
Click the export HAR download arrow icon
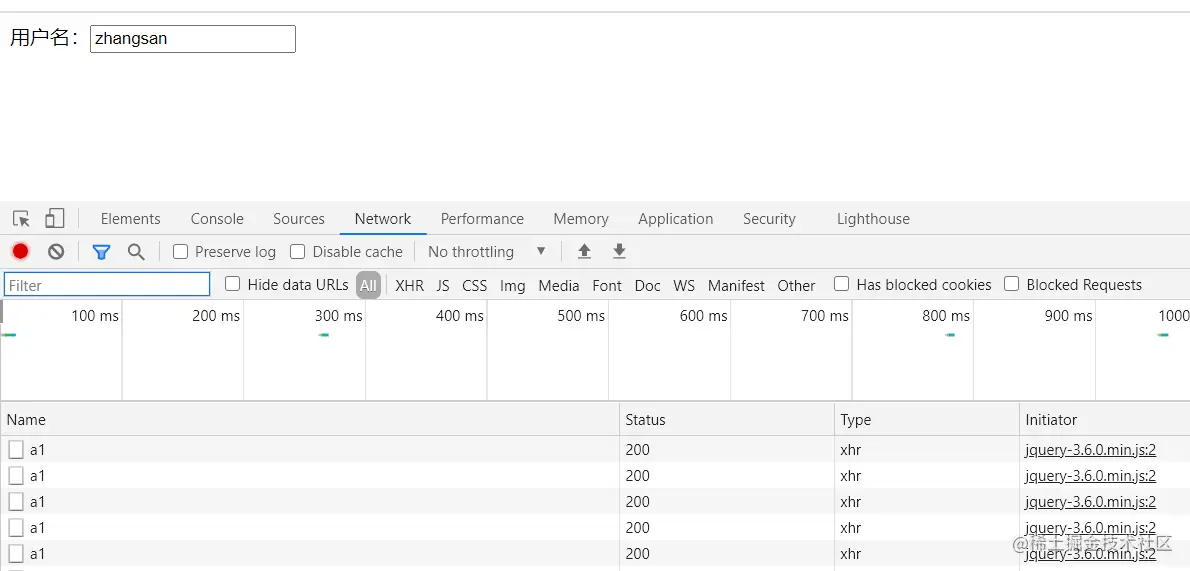(619, 251)
